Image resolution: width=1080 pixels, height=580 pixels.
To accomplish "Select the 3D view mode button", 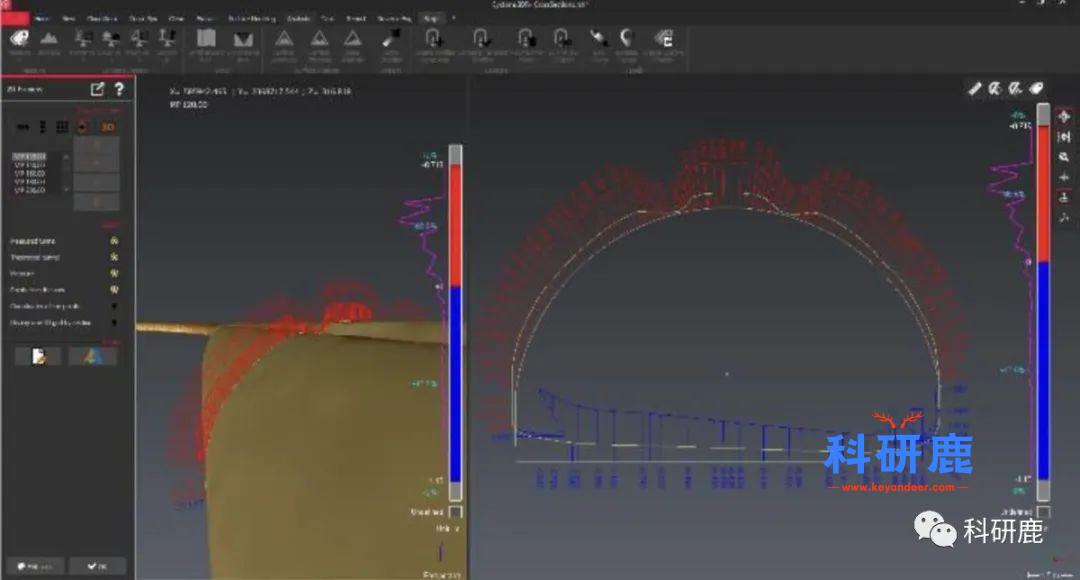I will click(x=107, y=127).
